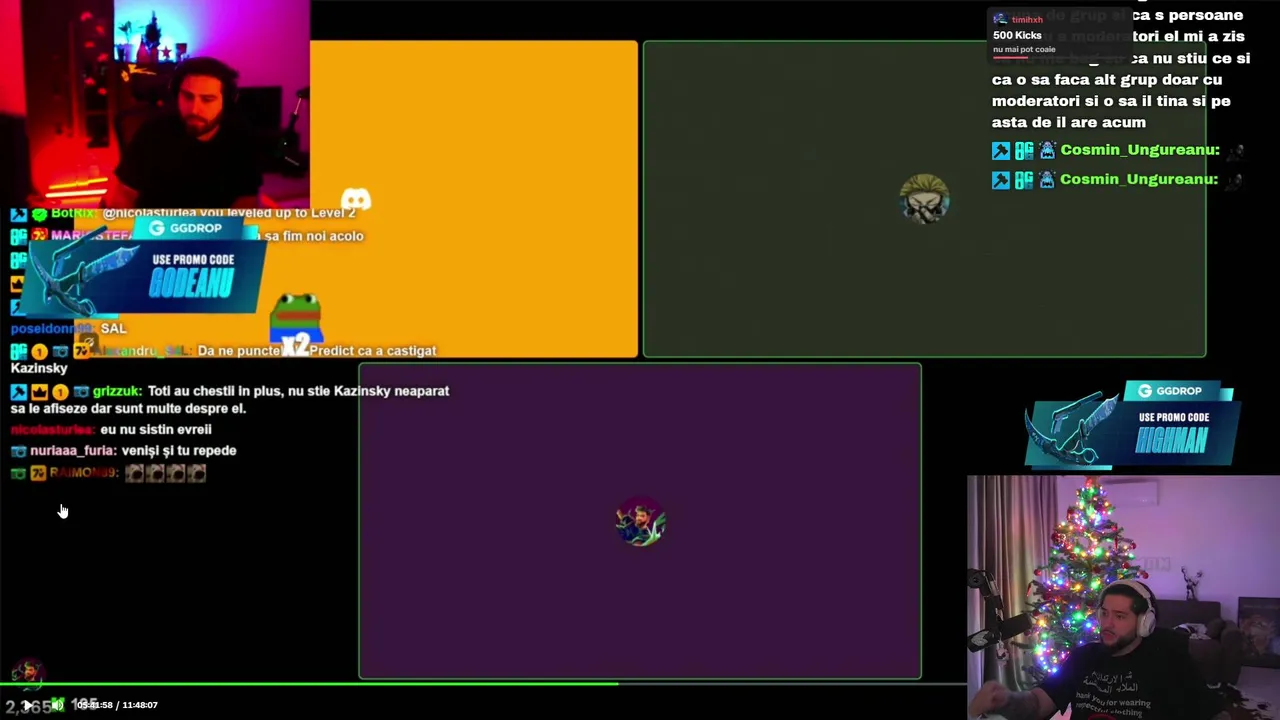Image resolution: width=1280 pixels, height=720 pixels.
Task: Select the masked avatar in the green tile
Action: [x=924, y=199]
